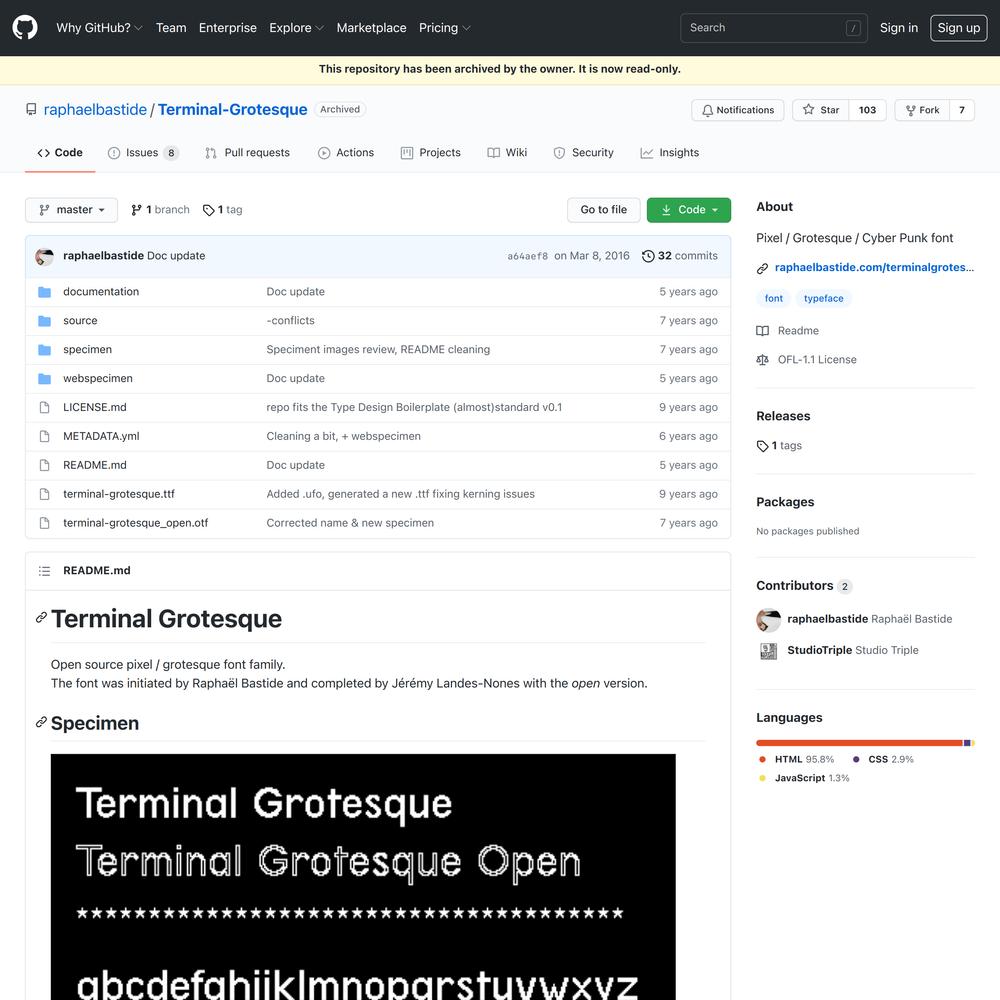Click raphaelbastide avatar in Contributors

(x=768, y=619)
